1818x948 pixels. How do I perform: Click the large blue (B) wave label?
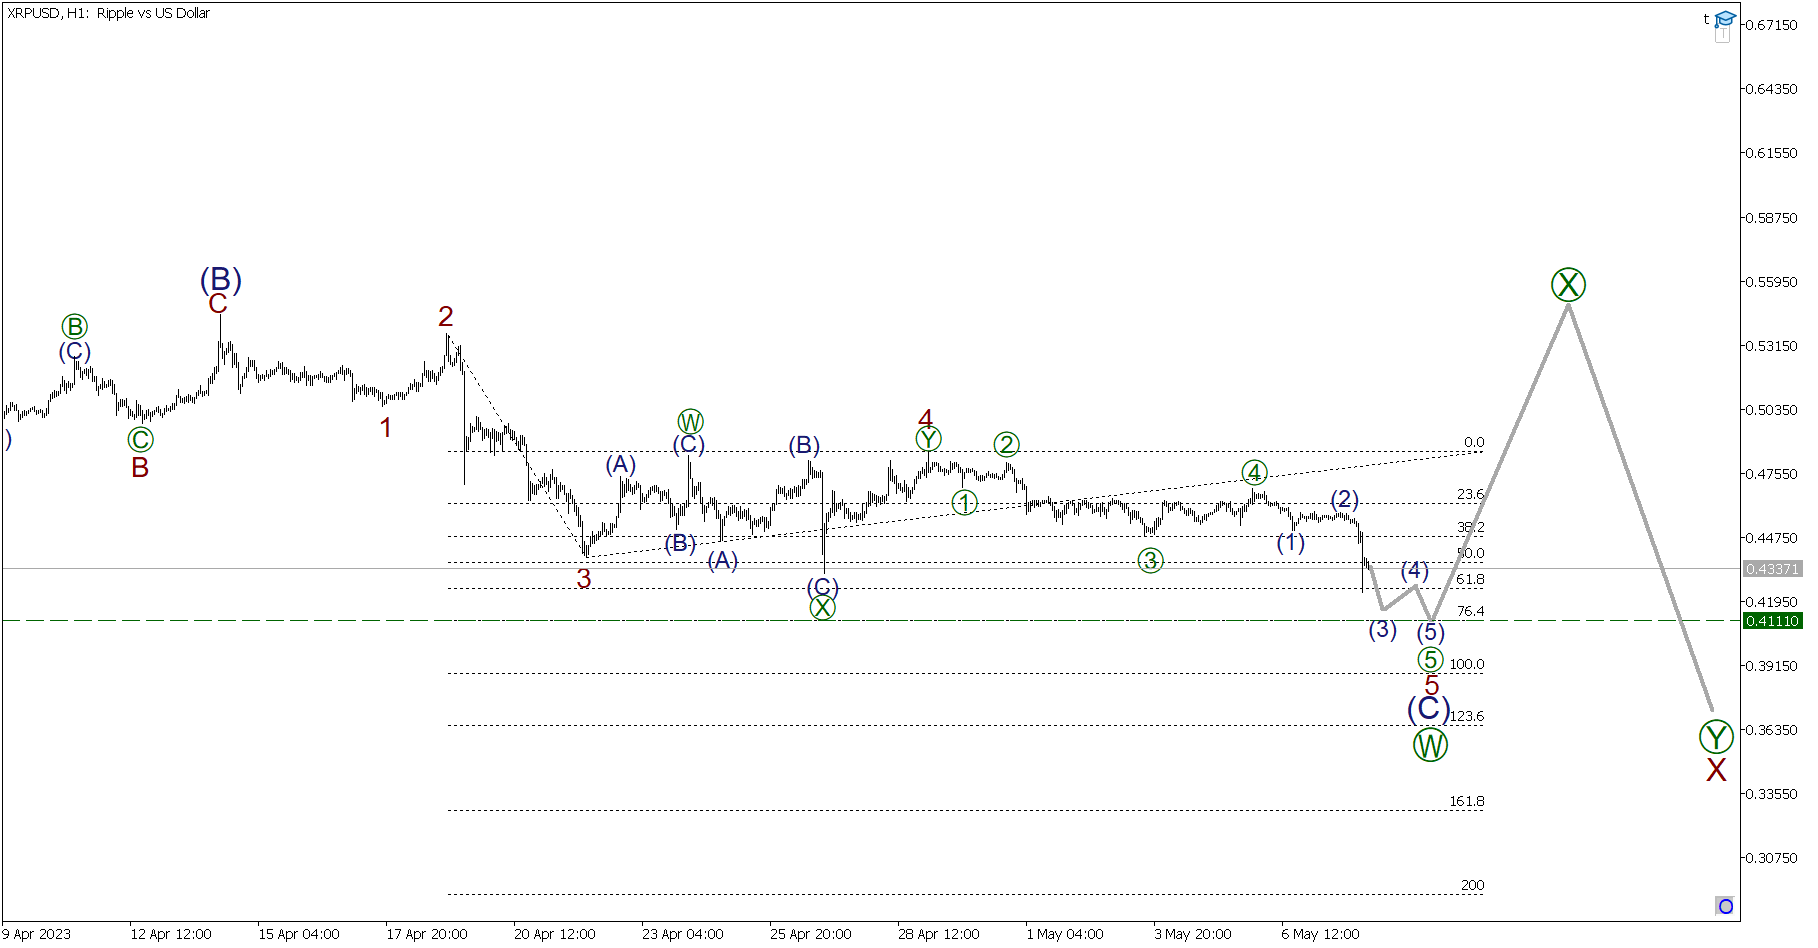tap(221, 279)
